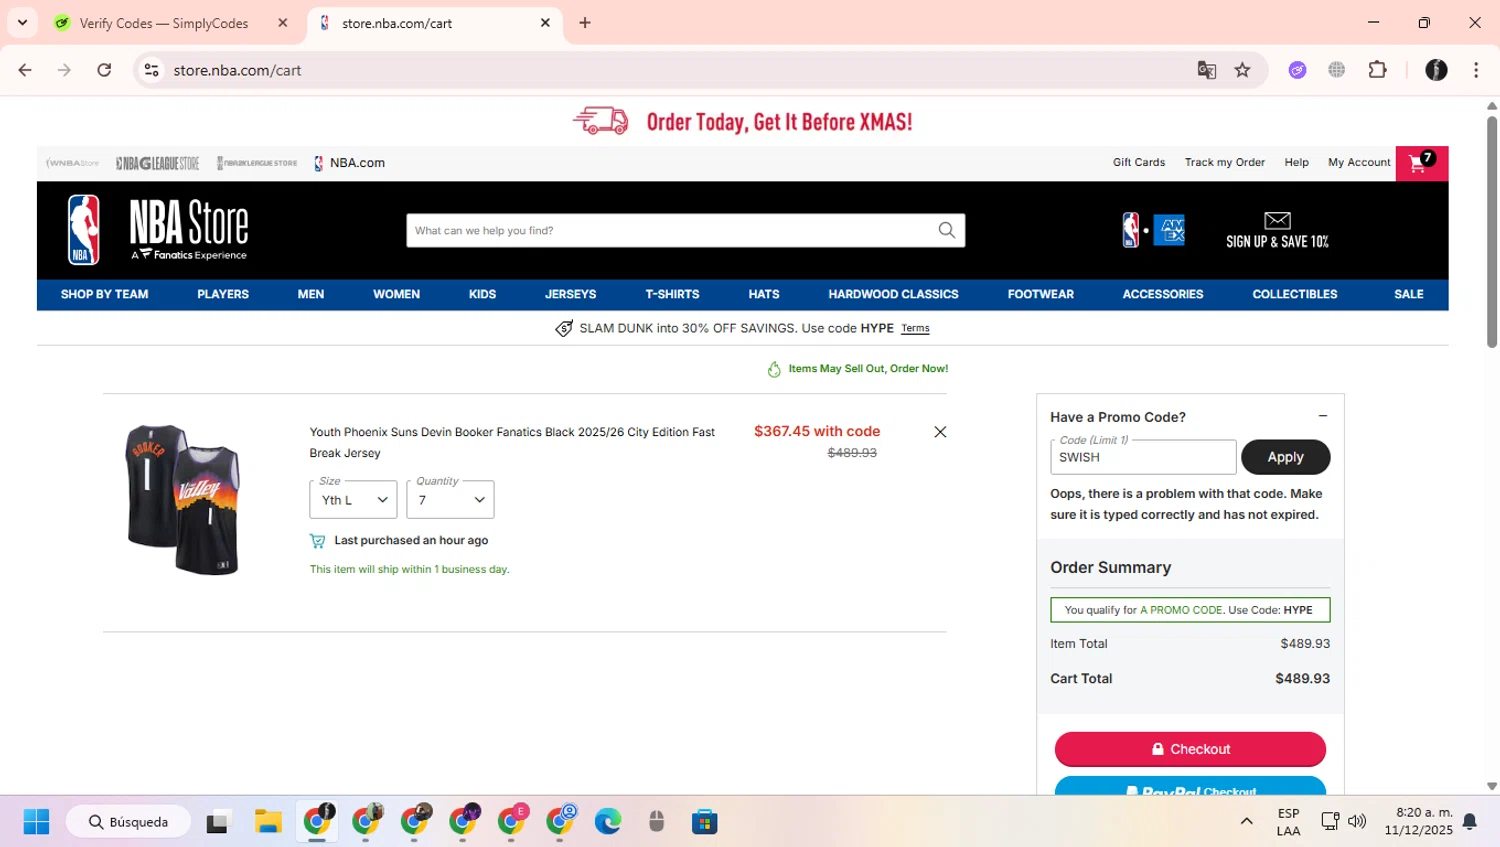Reload the cart page
The width and height of the screenshot is (1500, 847).
[104, 70]
